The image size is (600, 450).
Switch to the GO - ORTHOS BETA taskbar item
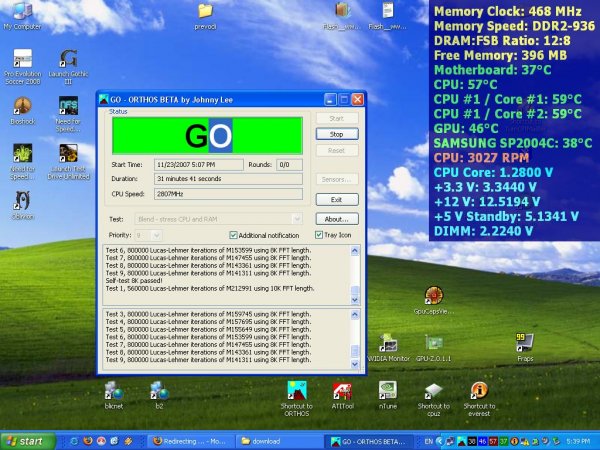point(369,441)
